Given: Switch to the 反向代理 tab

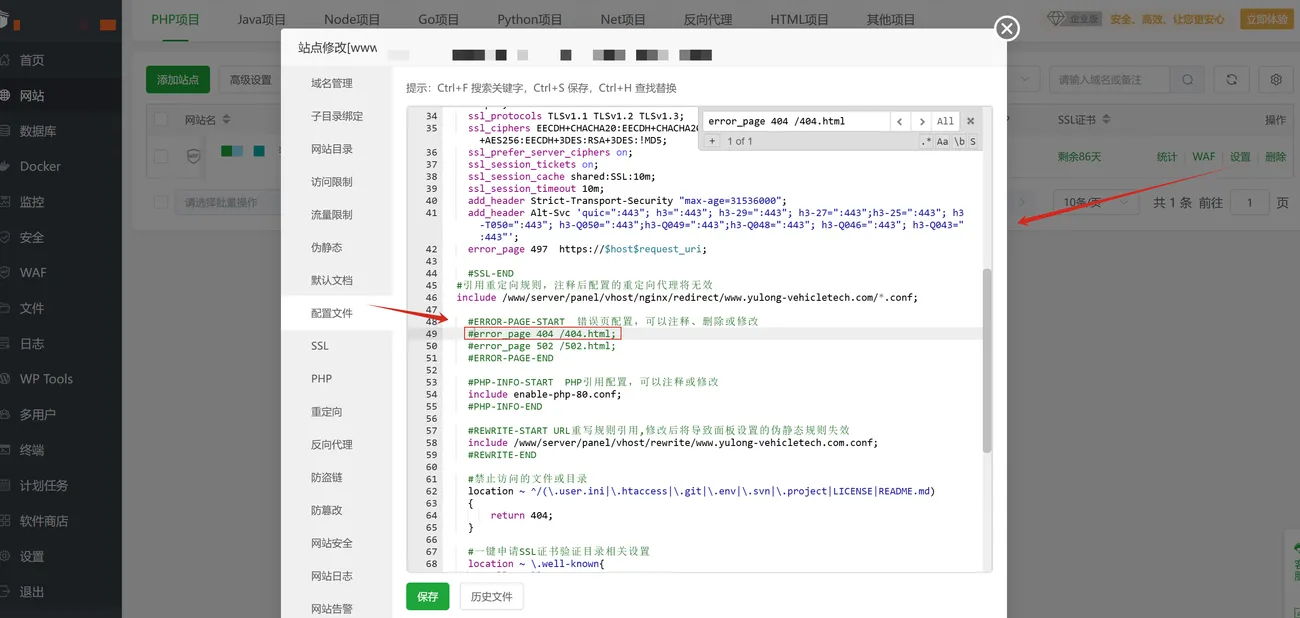Looking at the screenshot, I should coord(708,19).
